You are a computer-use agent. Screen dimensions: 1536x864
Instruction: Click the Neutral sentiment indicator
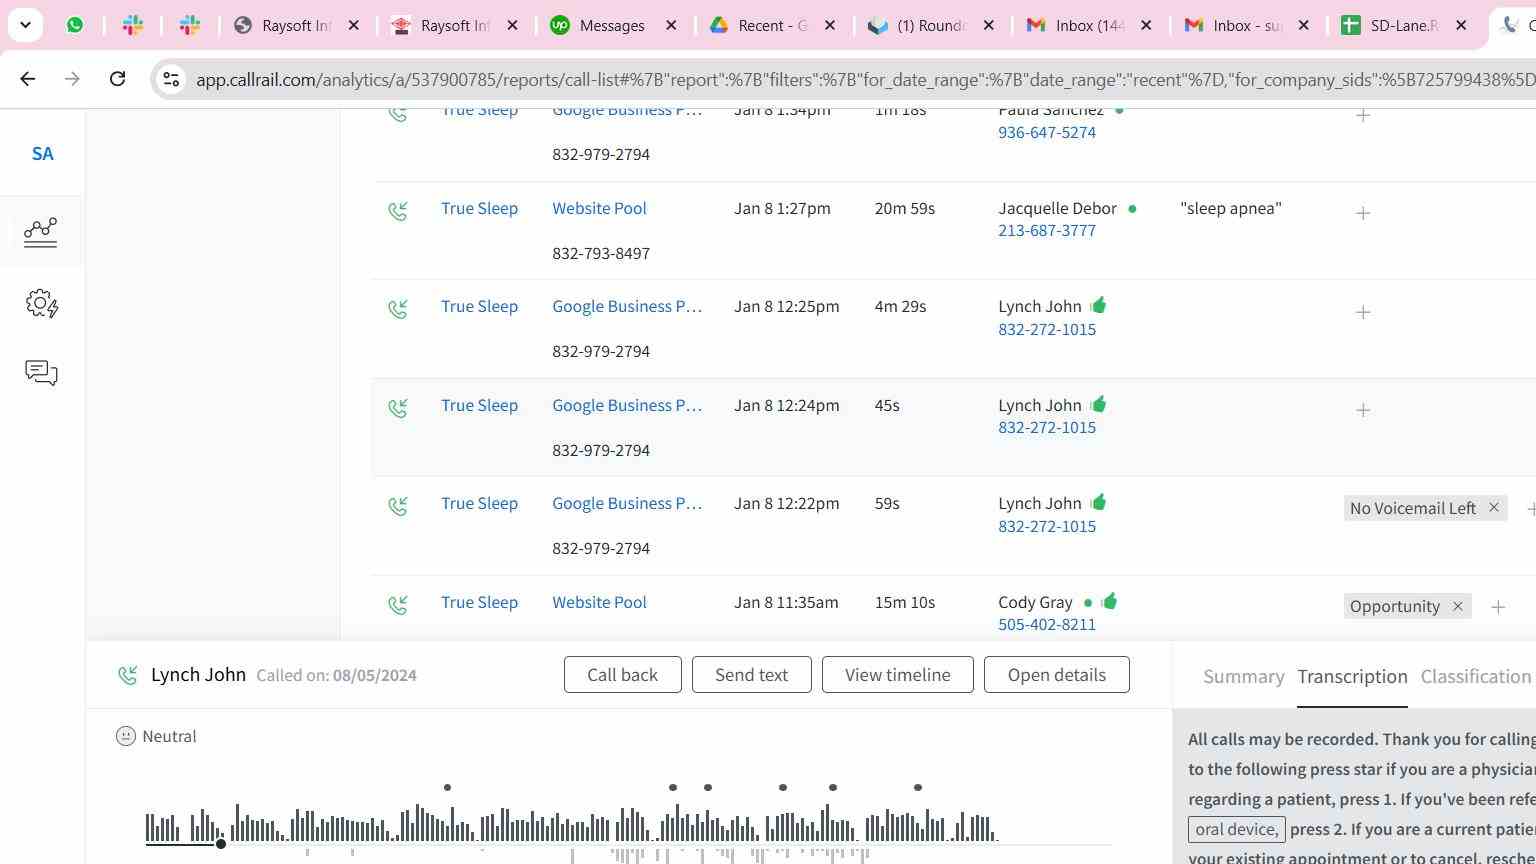click(156, 736)
